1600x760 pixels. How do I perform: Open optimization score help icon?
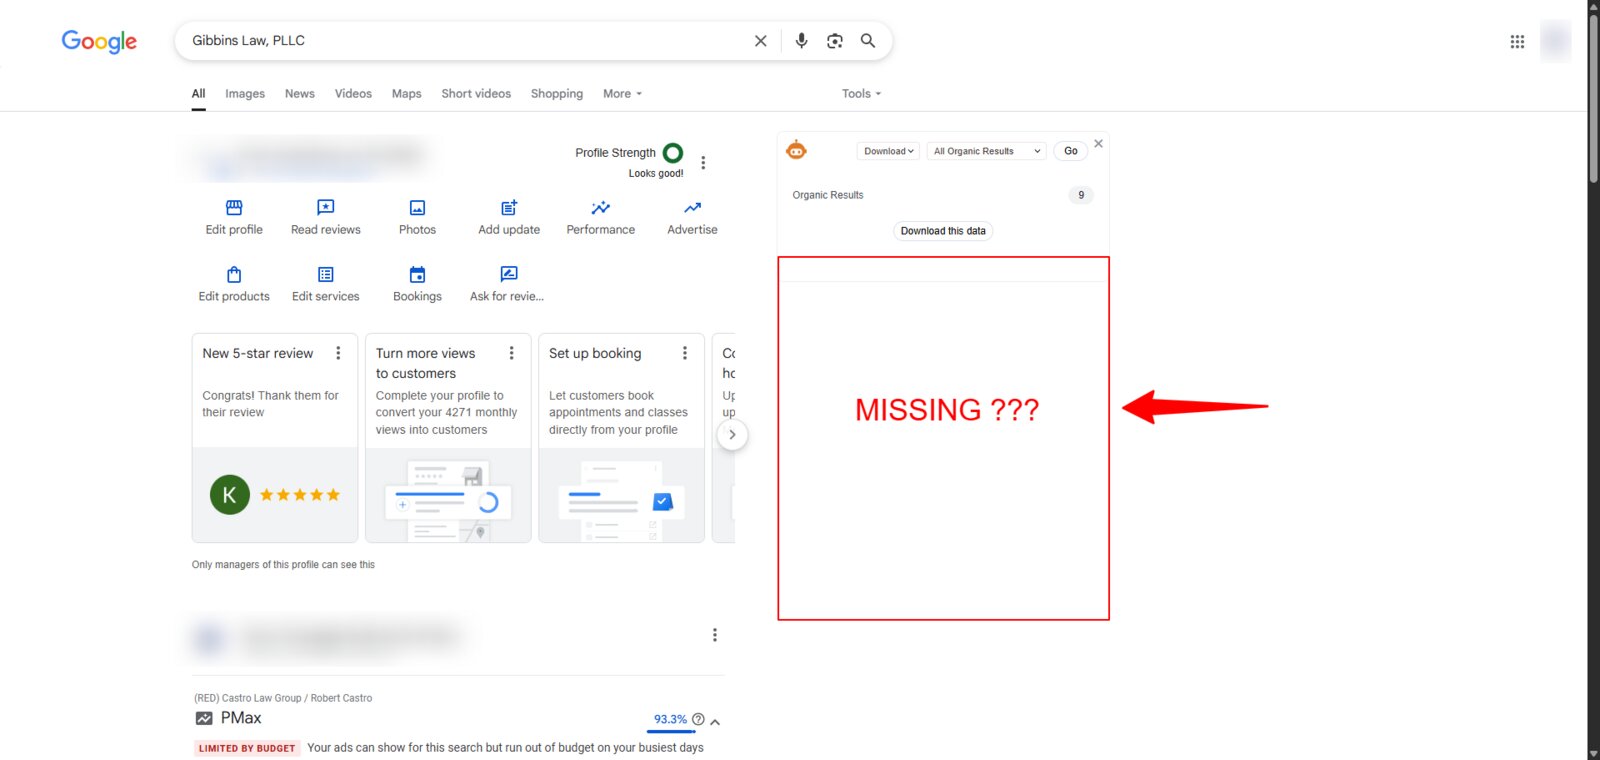point(698,719)
